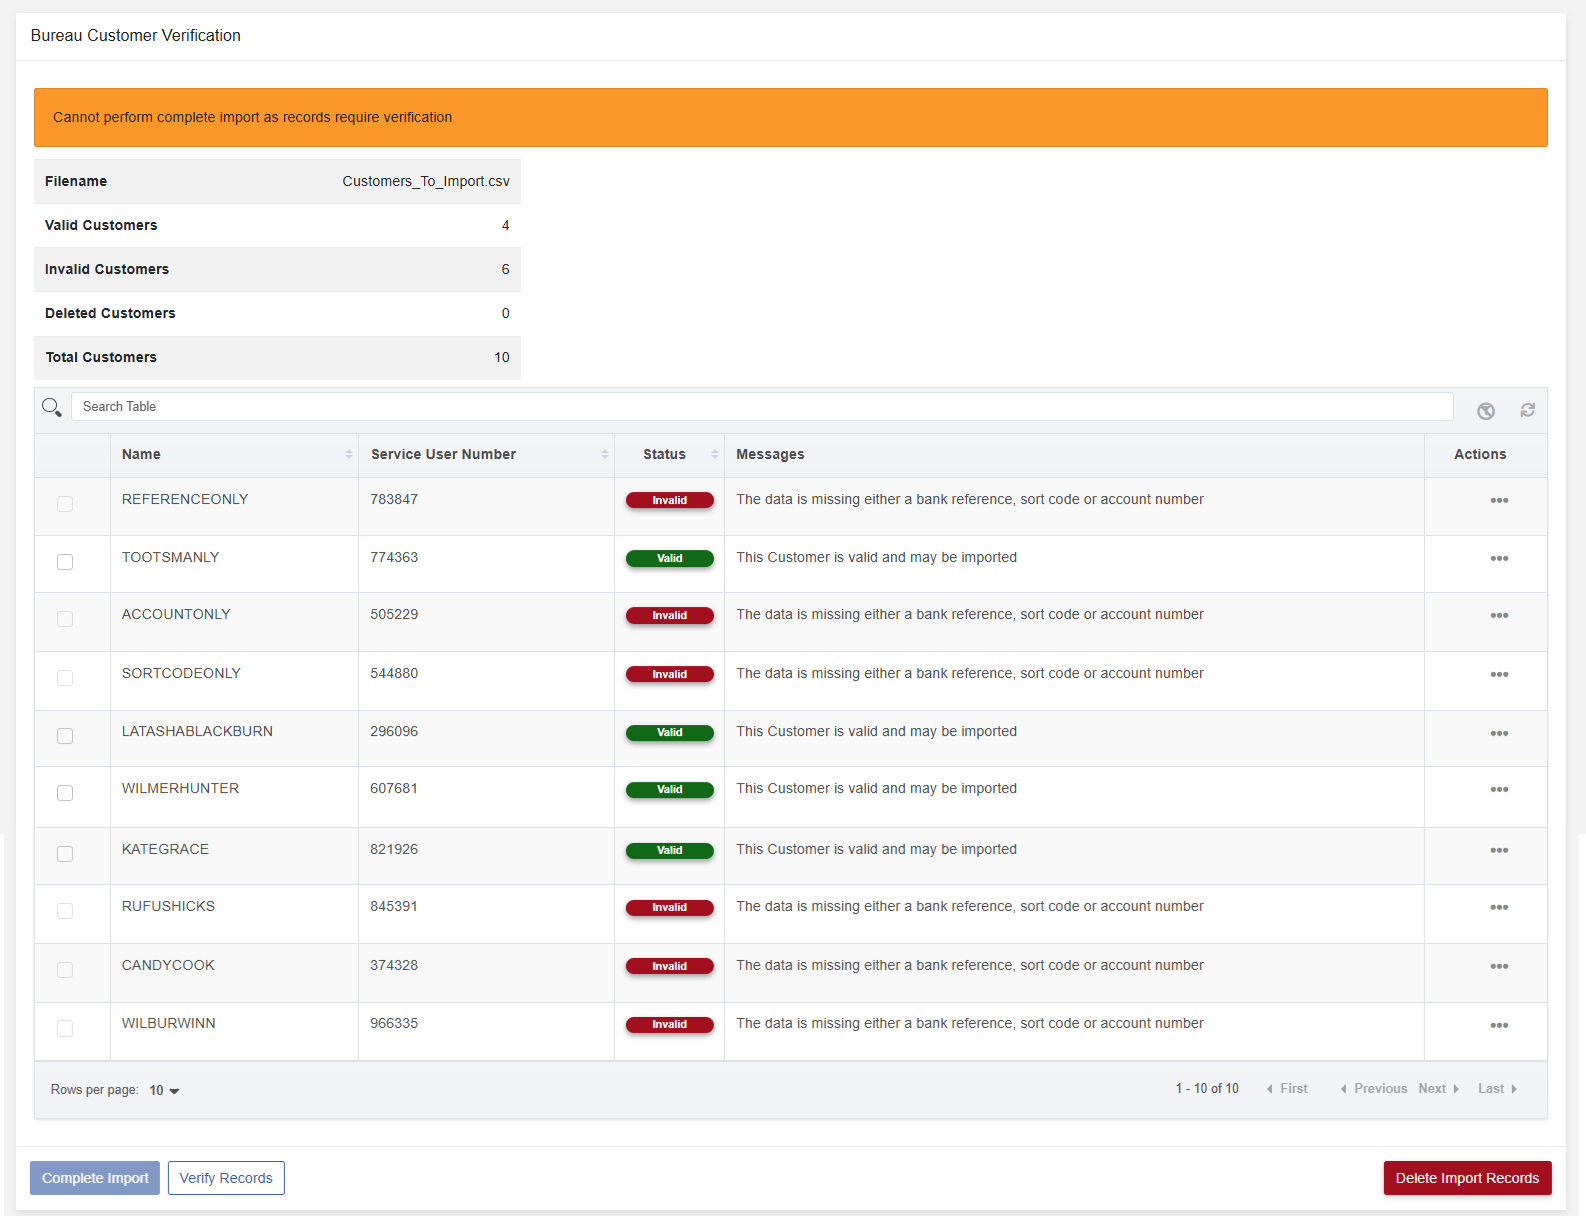This screenshot has width=1586, height=1216.
Task: Sort table by Name column arrows
Action: pyautogui.click(x=349, y=454)
